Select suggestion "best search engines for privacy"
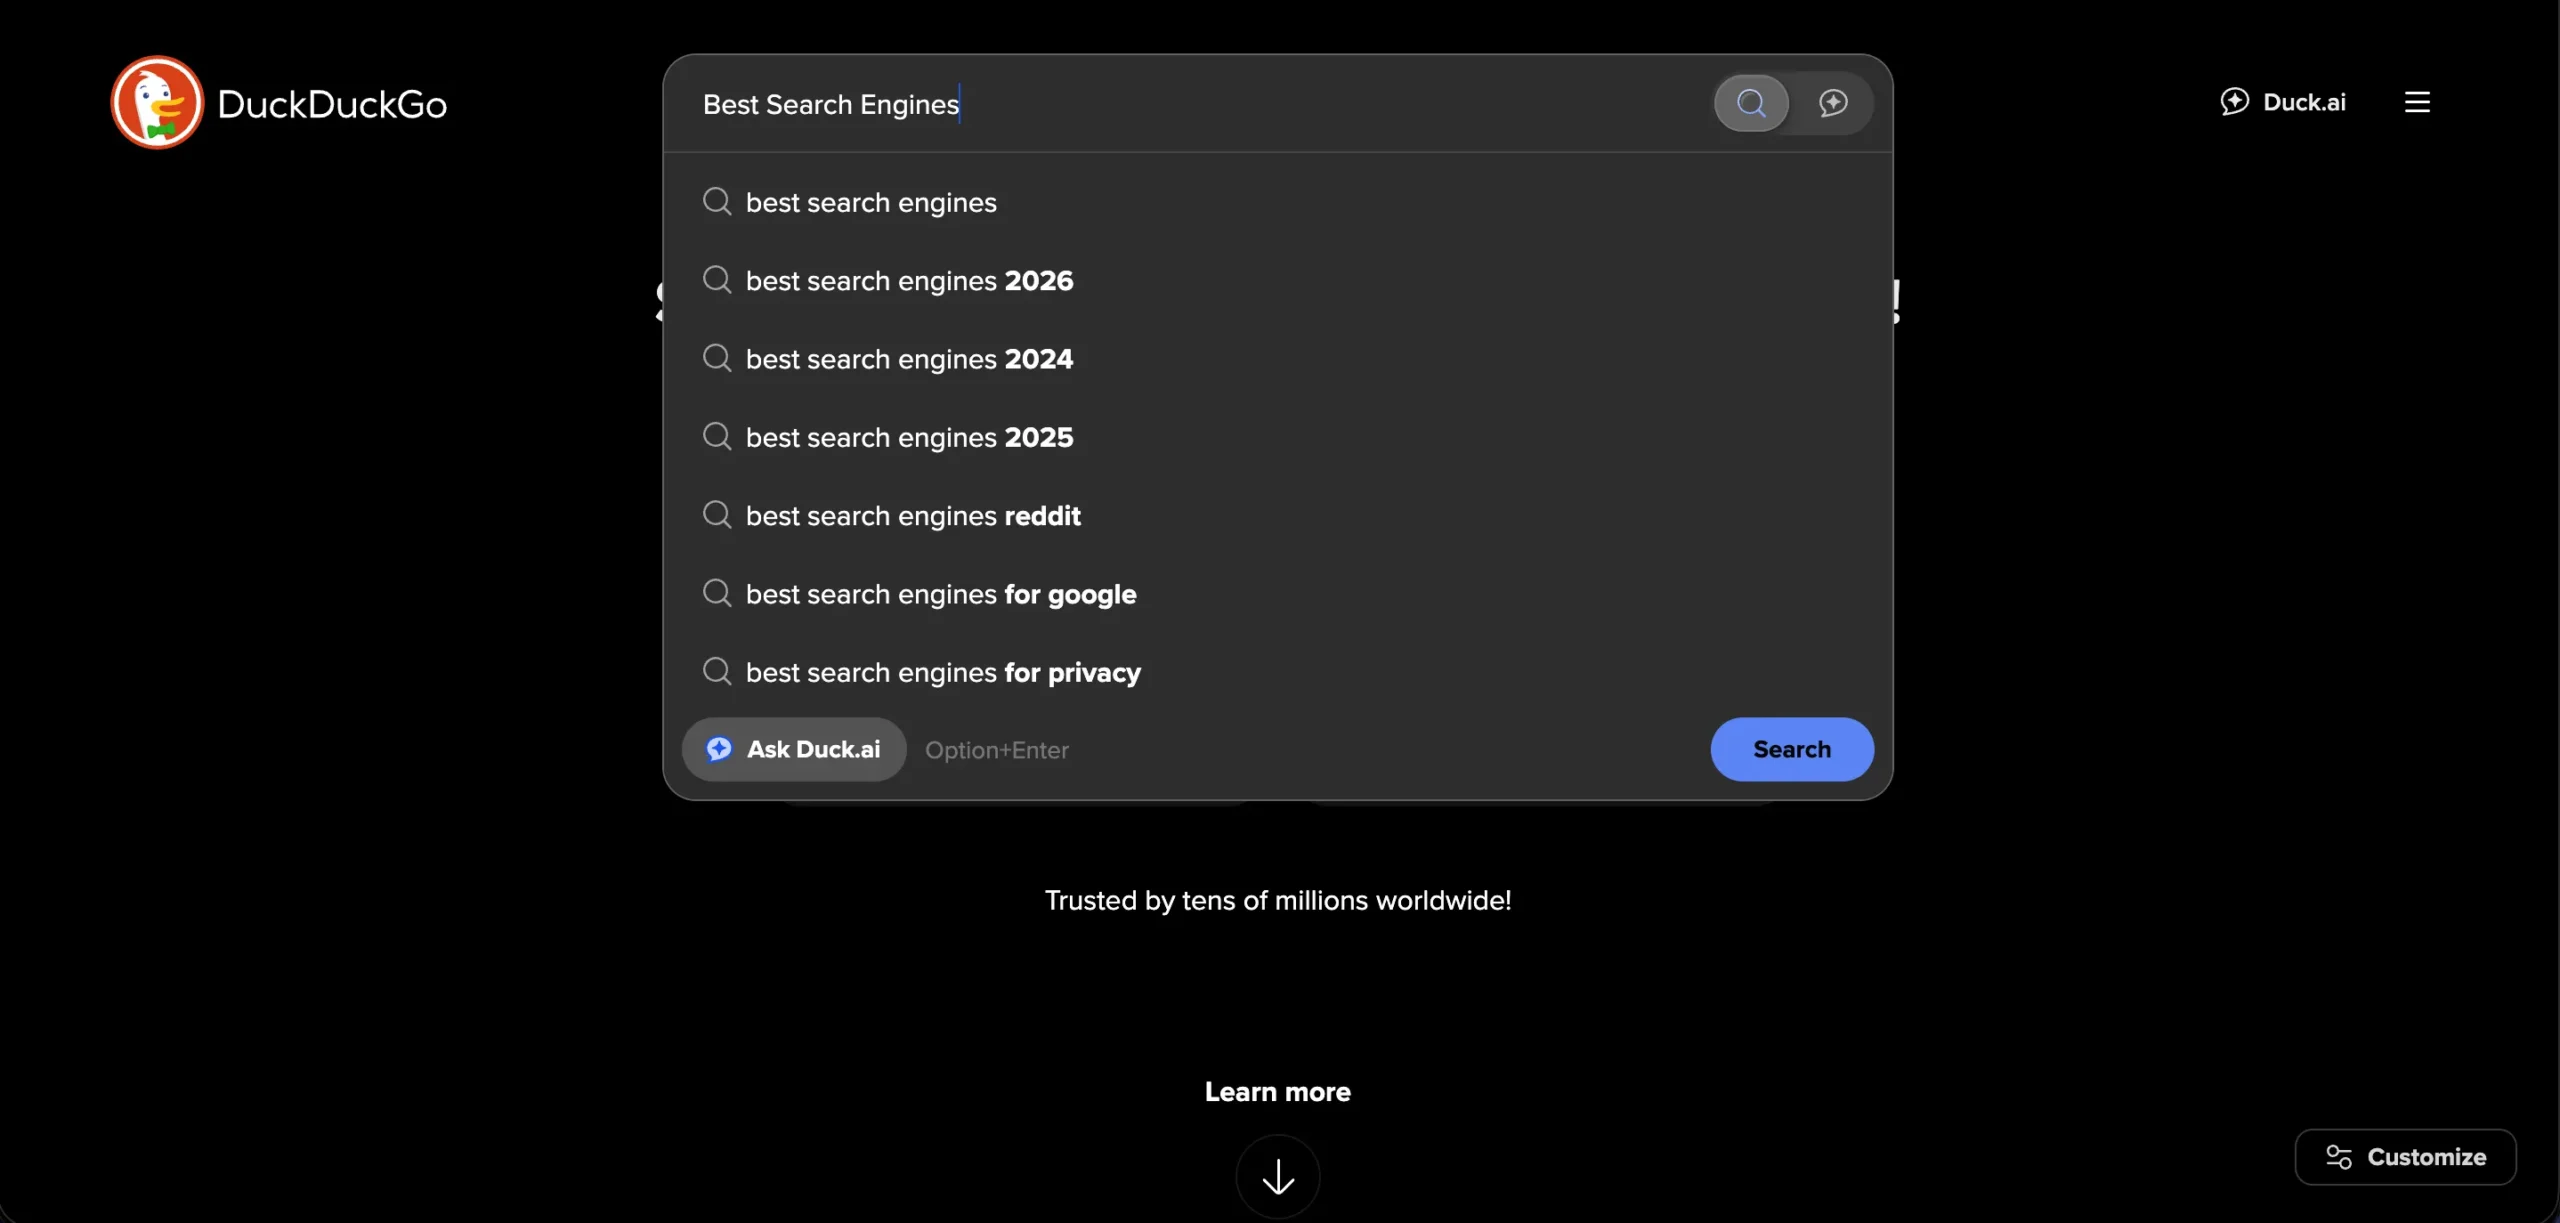The width and height of the screenshot is (2560, 1223). (x=942, y=672)
